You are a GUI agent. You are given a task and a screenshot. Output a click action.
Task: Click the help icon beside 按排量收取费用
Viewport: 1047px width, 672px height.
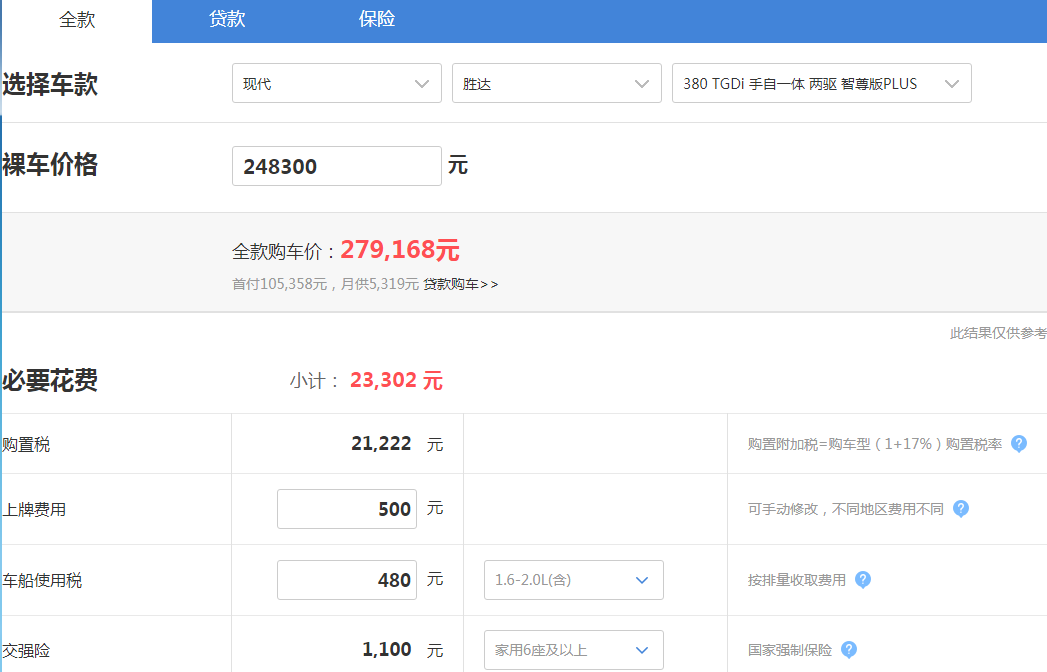click(863, 580)
